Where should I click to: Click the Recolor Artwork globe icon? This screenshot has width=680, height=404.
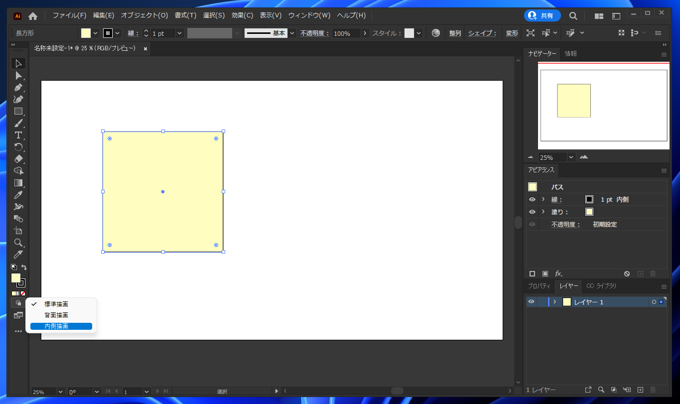pyautogui.click(x=436, y=33)
